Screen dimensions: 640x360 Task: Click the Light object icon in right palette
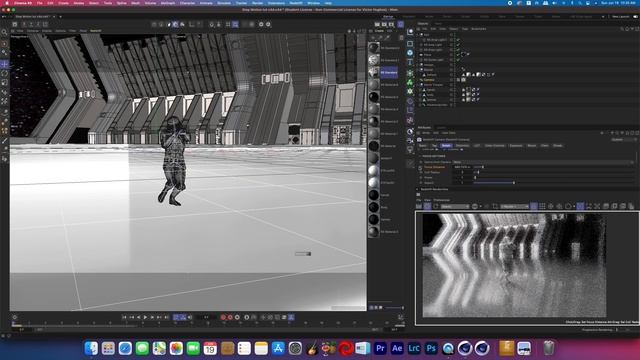click(410, 149)
